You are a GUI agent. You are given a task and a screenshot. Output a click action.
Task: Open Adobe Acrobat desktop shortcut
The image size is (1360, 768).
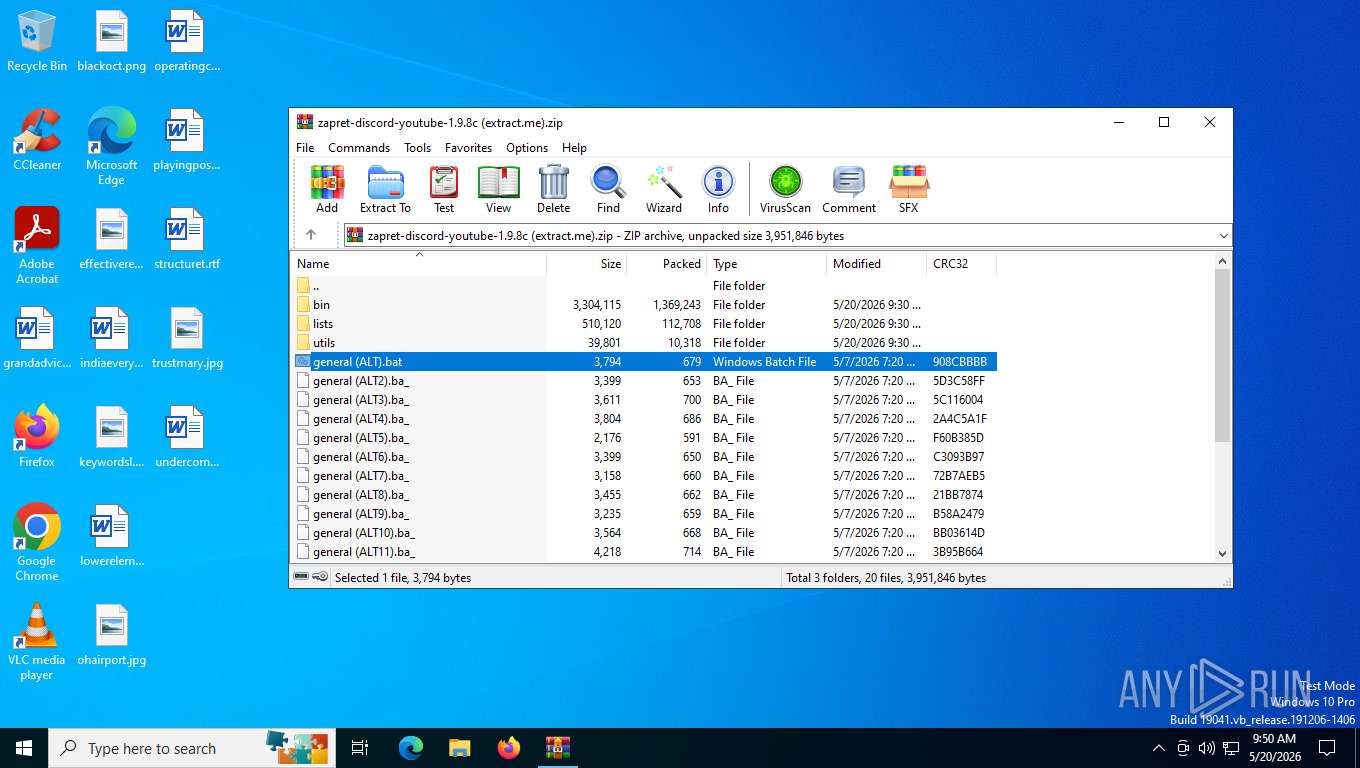tap(37, 245)
